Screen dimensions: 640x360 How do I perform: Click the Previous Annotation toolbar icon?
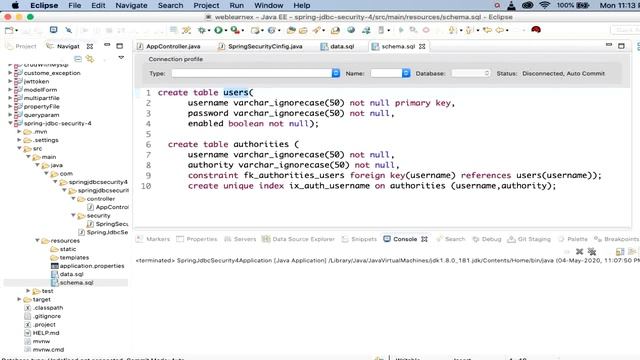coord(469,30)
